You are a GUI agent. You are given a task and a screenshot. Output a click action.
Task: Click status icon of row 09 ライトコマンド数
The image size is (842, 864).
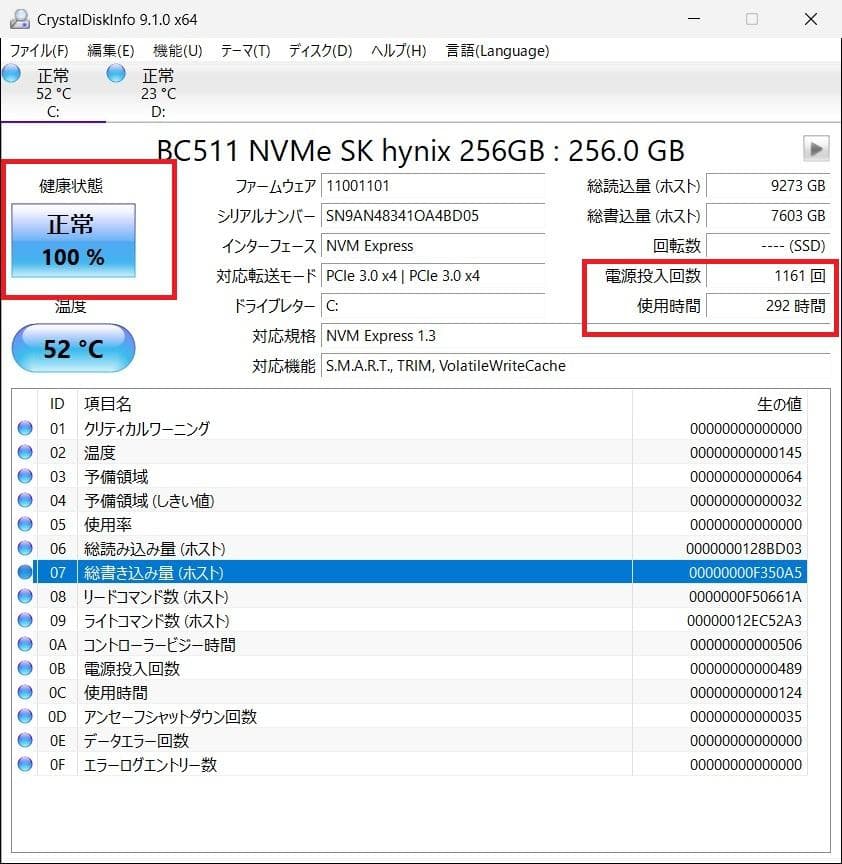tap(25, 620)
